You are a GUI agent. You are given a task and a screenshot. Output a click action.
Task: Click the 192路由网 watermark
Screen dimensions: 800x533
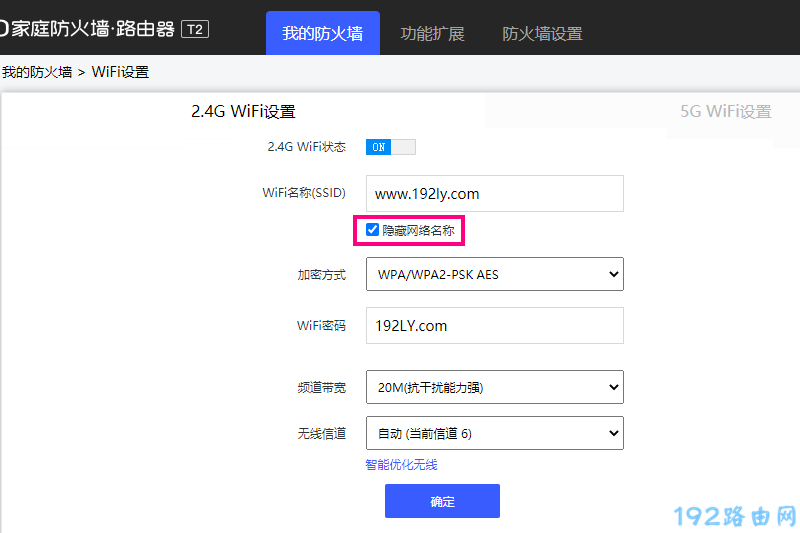(735, 516)
